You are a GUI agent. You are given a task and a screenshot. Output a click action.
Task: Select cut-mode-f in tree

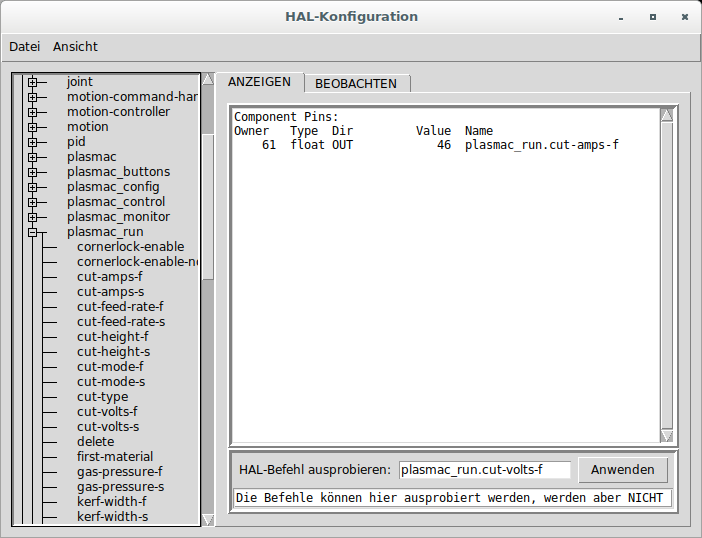[110, 367]
